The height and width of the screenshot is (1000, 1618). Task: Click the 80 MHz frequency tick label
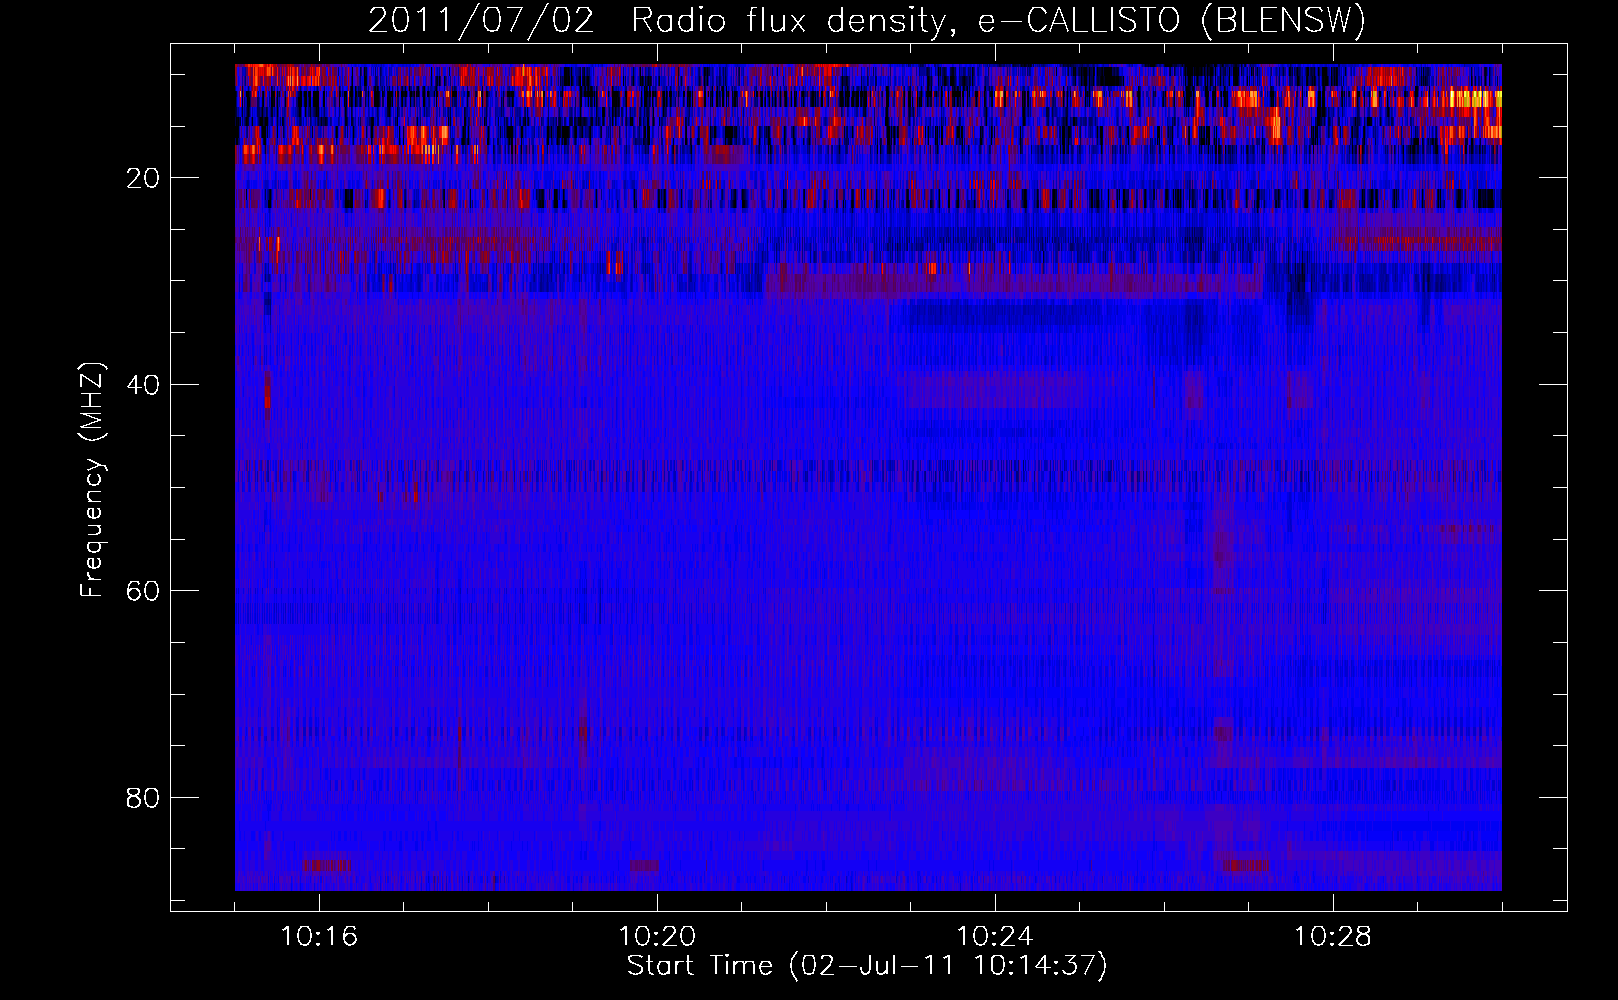143,798
